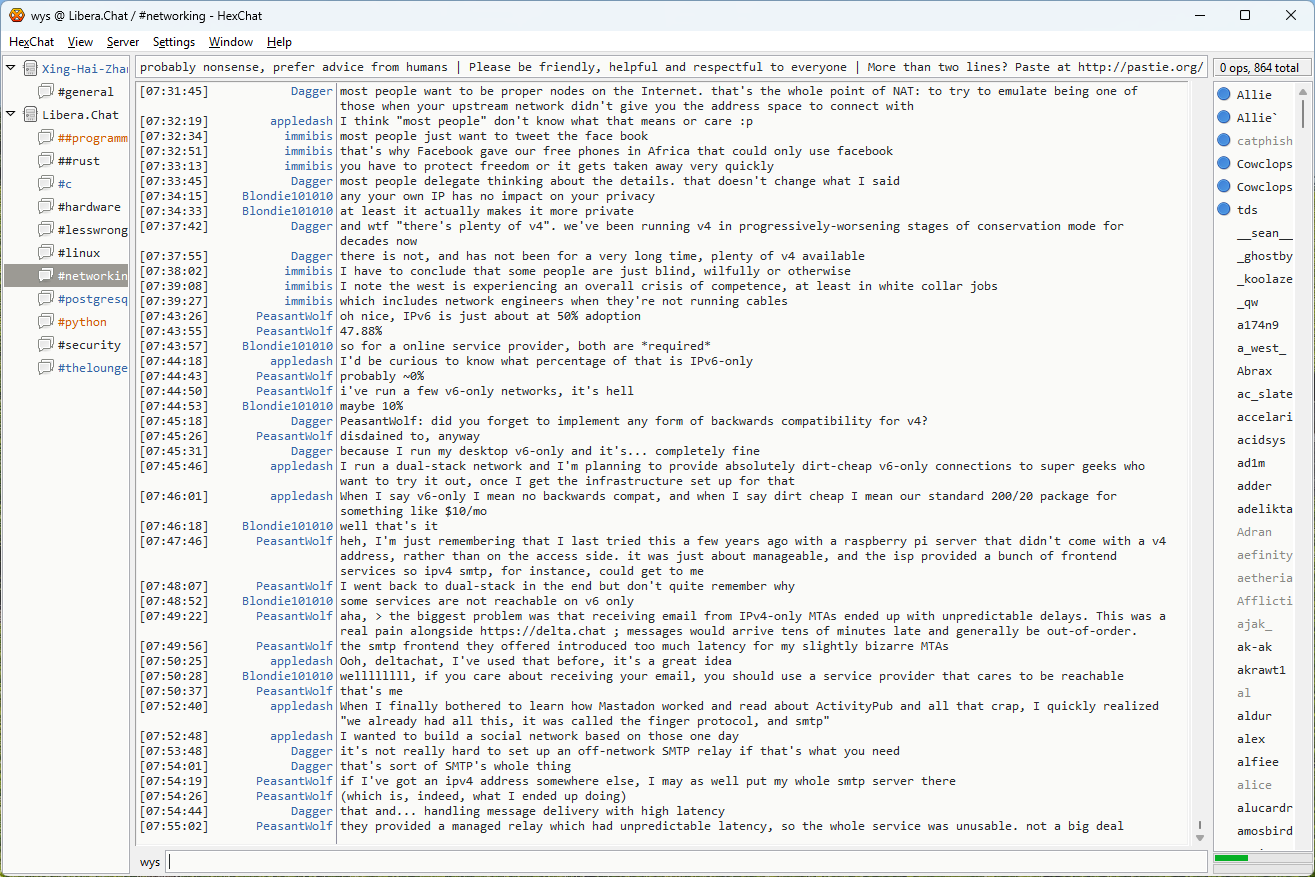Open the Server menu
Viewport: 1315px width, 877px height.
(x=123, y=42)
